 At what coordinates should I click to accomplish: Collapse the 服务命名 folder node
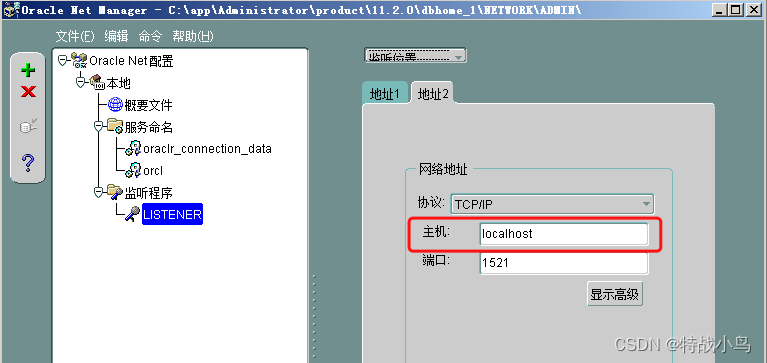(98, 127)
